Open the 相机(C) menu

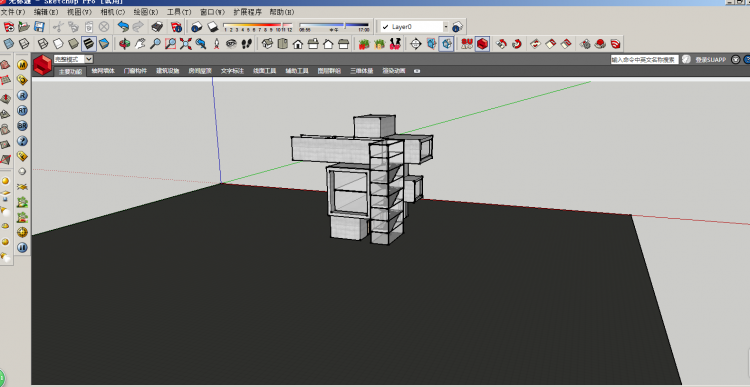[113, 12]
